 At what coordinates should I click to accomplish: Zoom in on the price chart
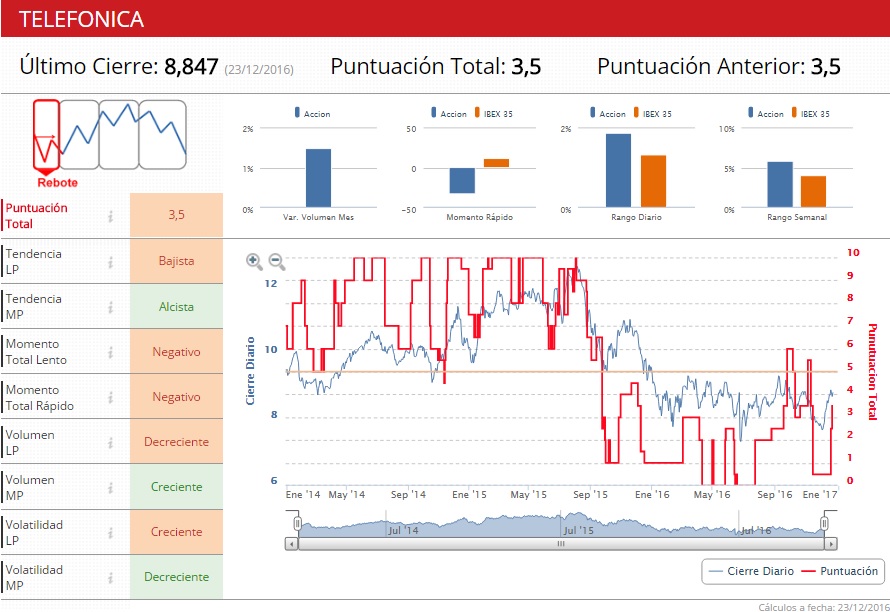(254, 261)
